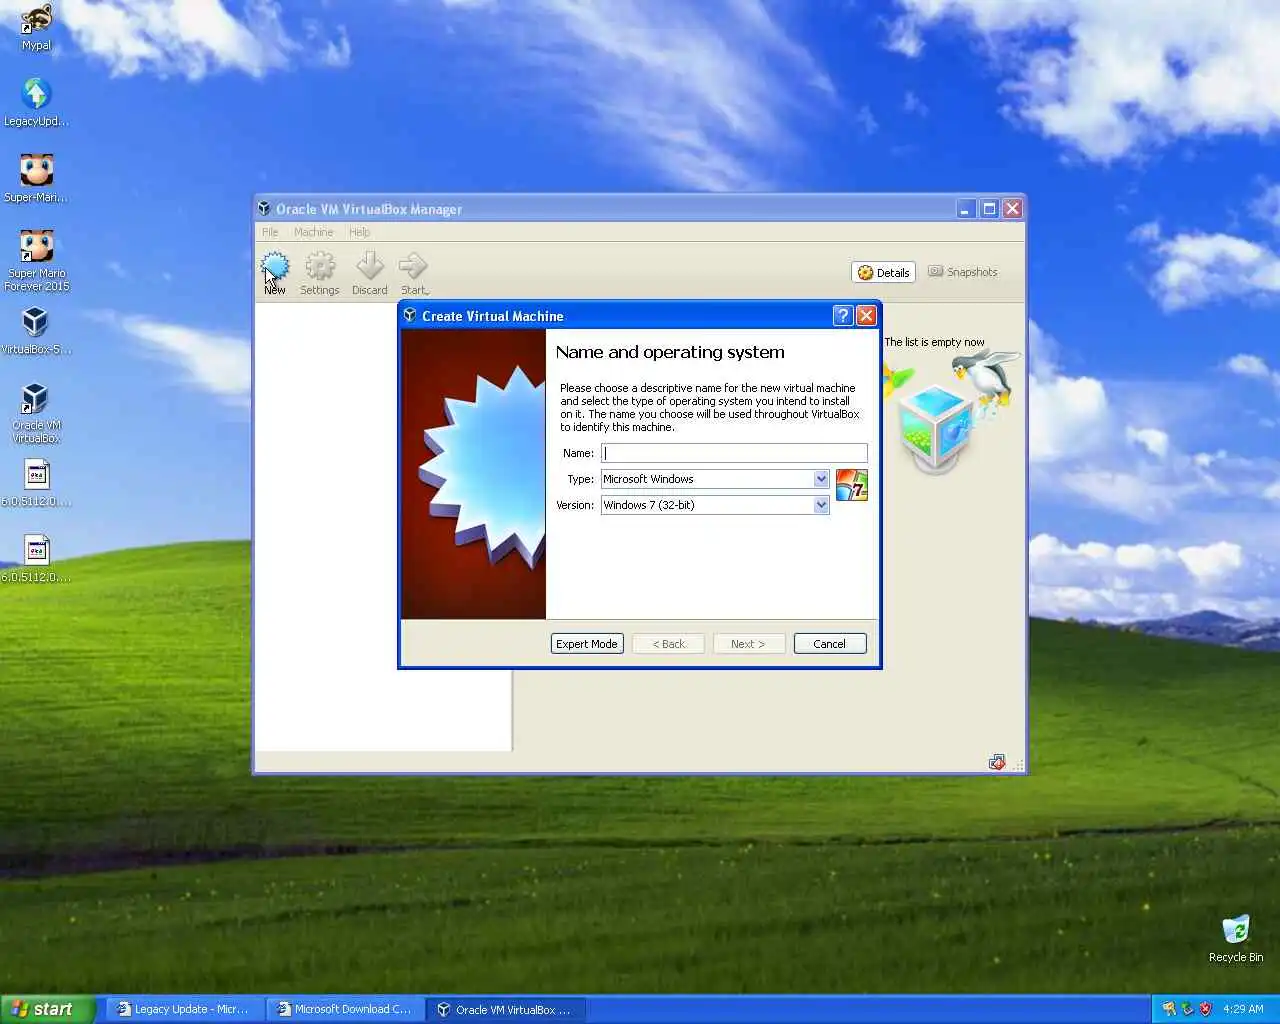
Task: Minimize the VirtualBox Manager window
Action: pyautogui.click(x=965, y=208)
